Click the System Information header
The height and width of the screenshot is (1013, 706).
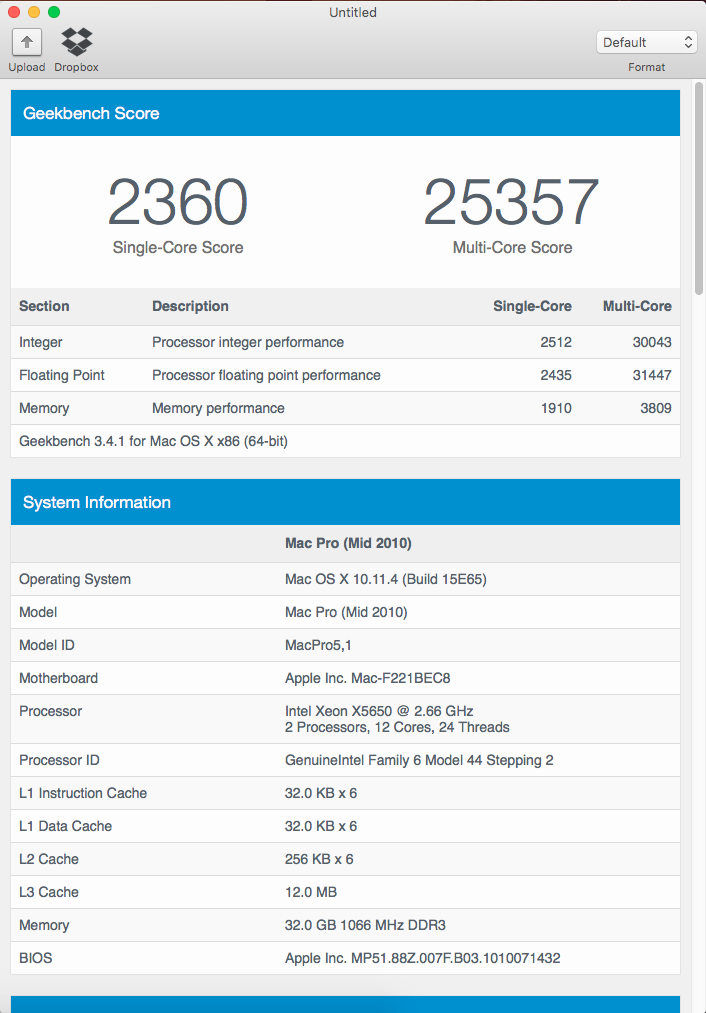345,502
